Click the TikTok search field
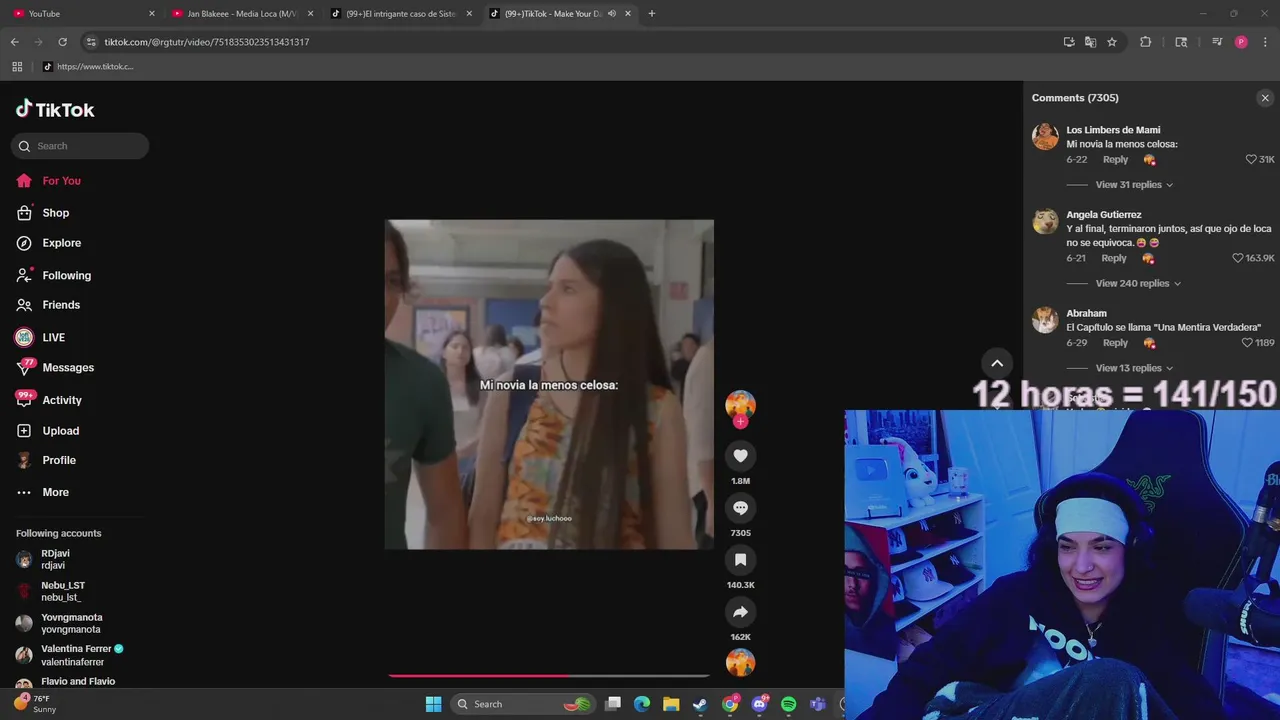This screenshot has height=720, width=1280. tap(80, 146)
